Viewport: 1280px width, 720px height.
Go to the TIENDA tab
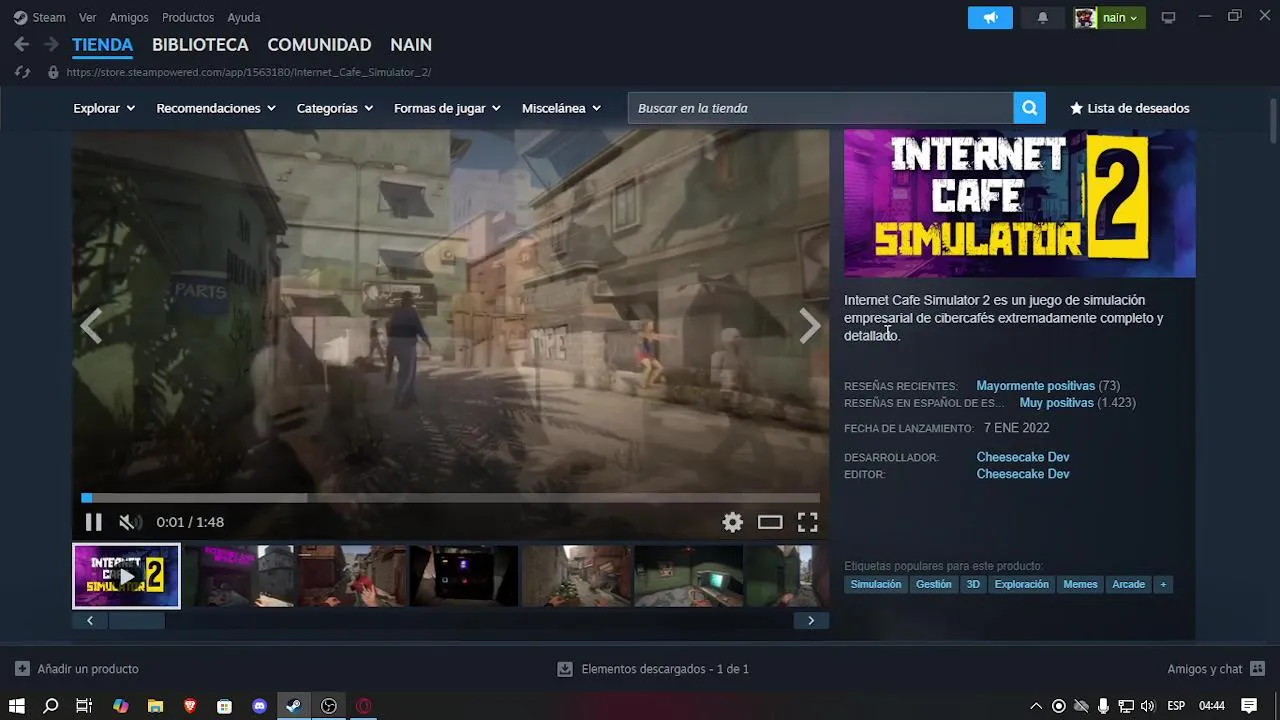point(102,45)
